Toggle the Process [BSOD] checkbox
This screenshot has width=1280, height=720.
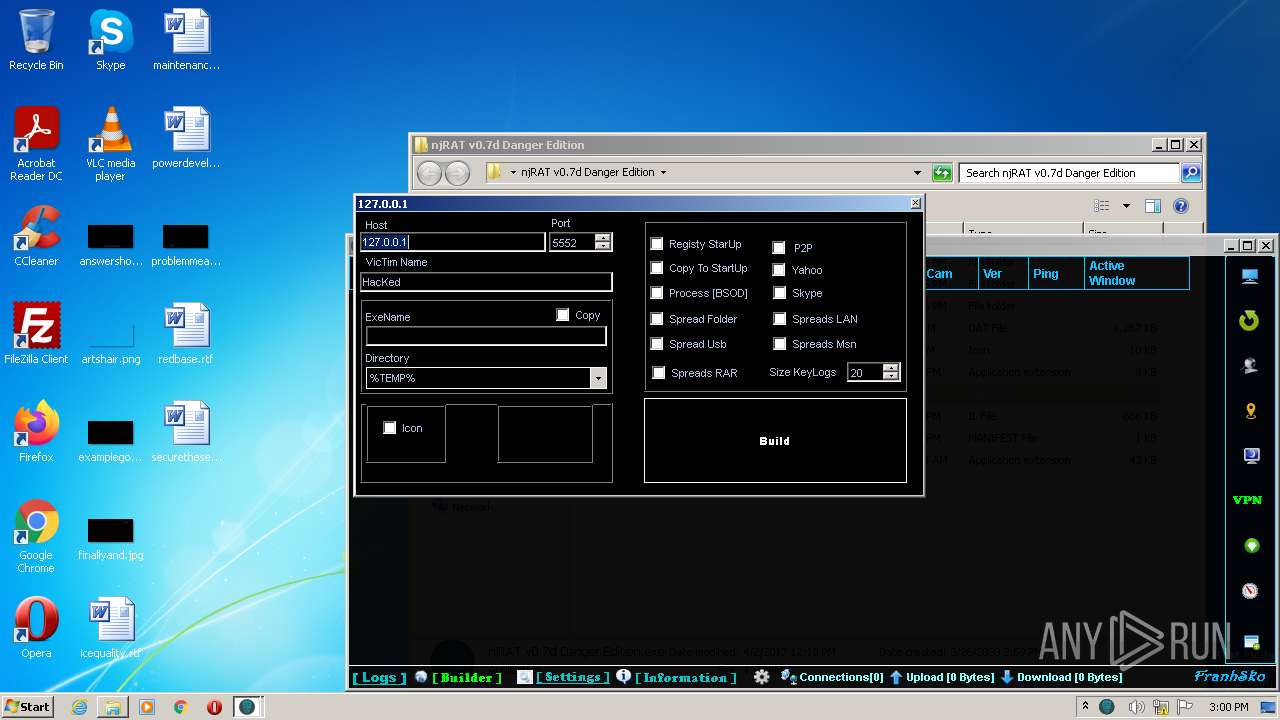coord(657,293)
